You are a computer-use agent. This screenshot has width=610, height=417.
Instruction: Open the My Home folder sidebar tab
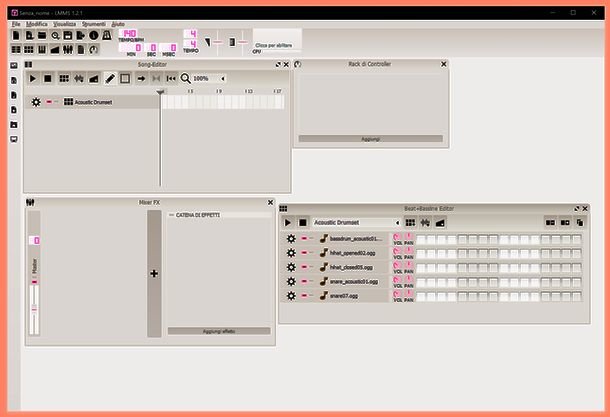click(x=14, y=125)
